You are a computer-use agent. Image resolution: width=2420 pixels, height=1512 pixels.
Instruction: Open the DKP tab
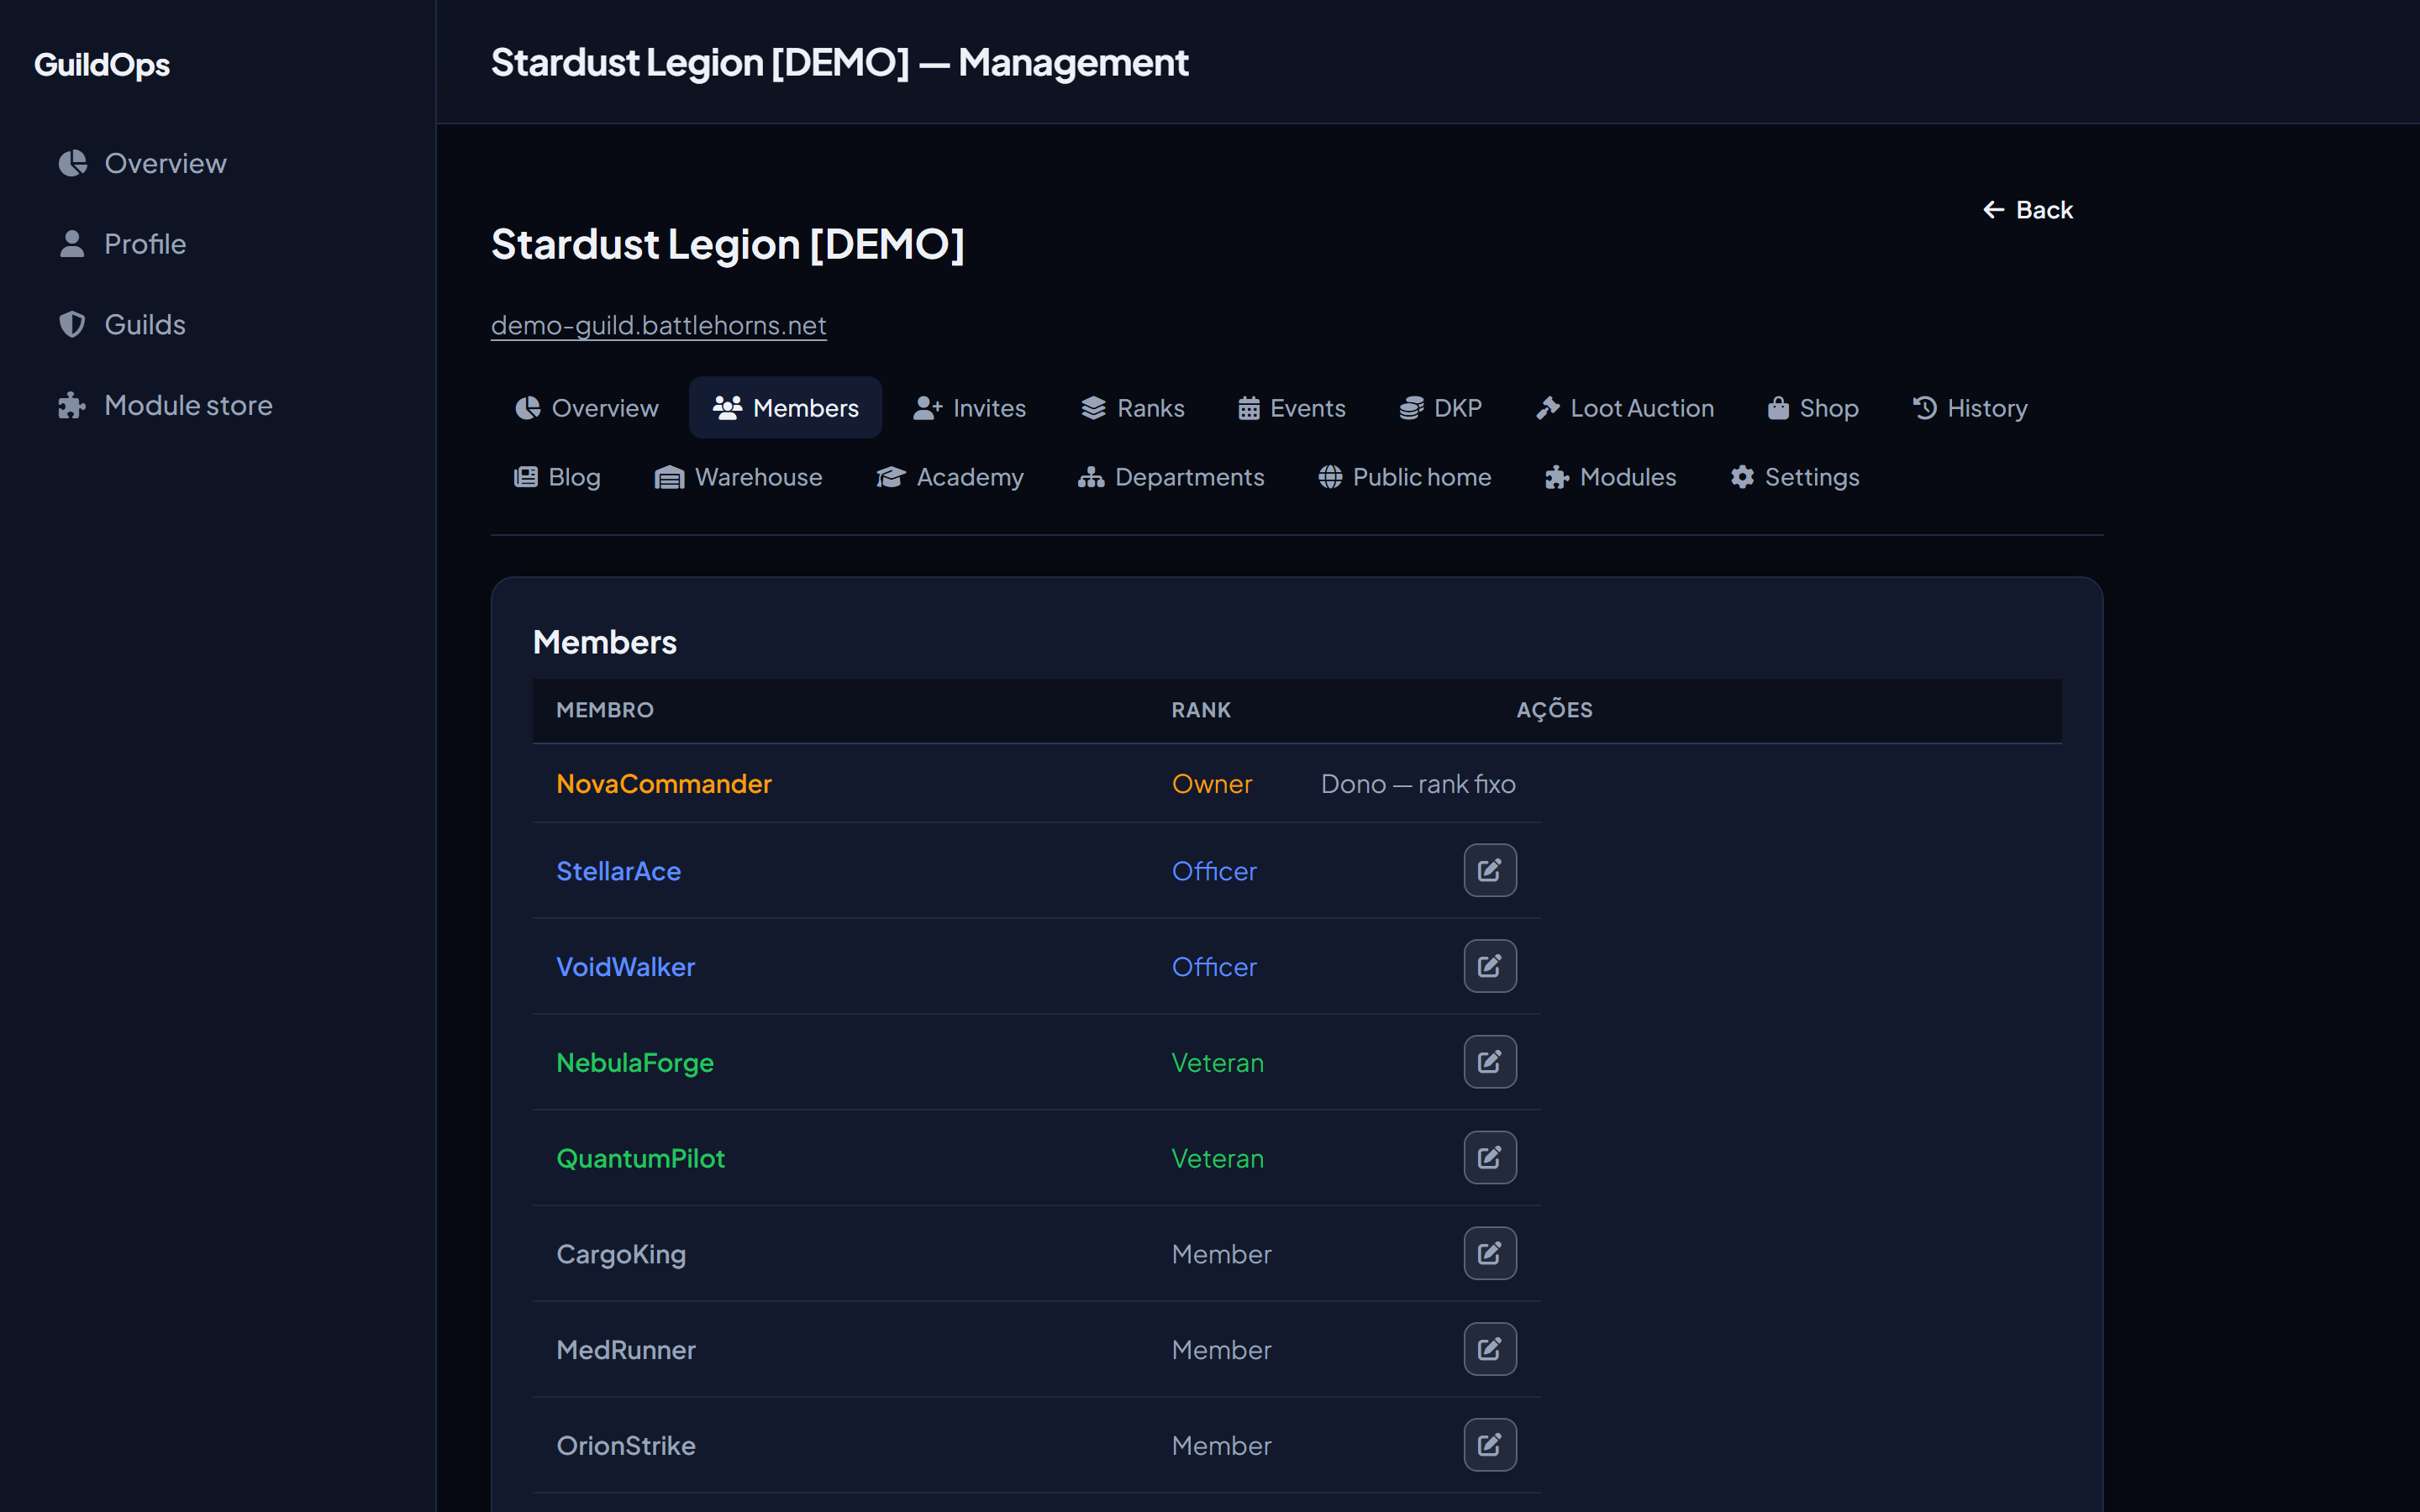click(1440, 408)
